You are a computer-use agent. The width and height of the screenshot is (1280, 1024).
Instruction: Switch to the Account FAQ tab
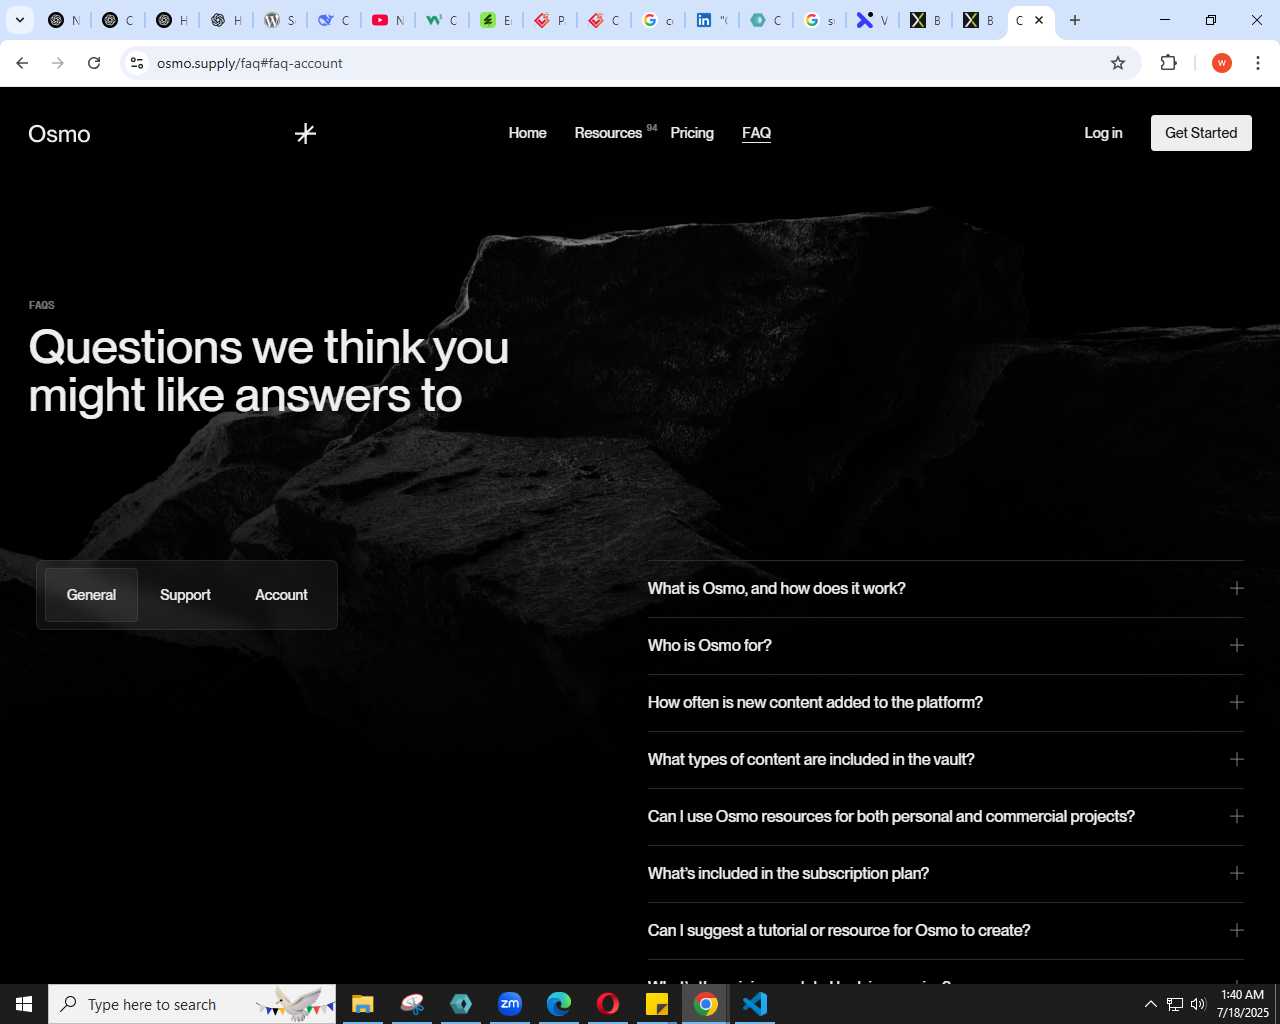[281, 595]
